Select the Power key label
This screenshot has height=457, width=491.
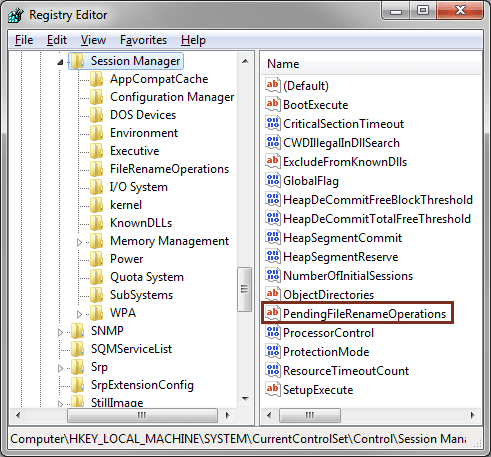coord(127,259)
